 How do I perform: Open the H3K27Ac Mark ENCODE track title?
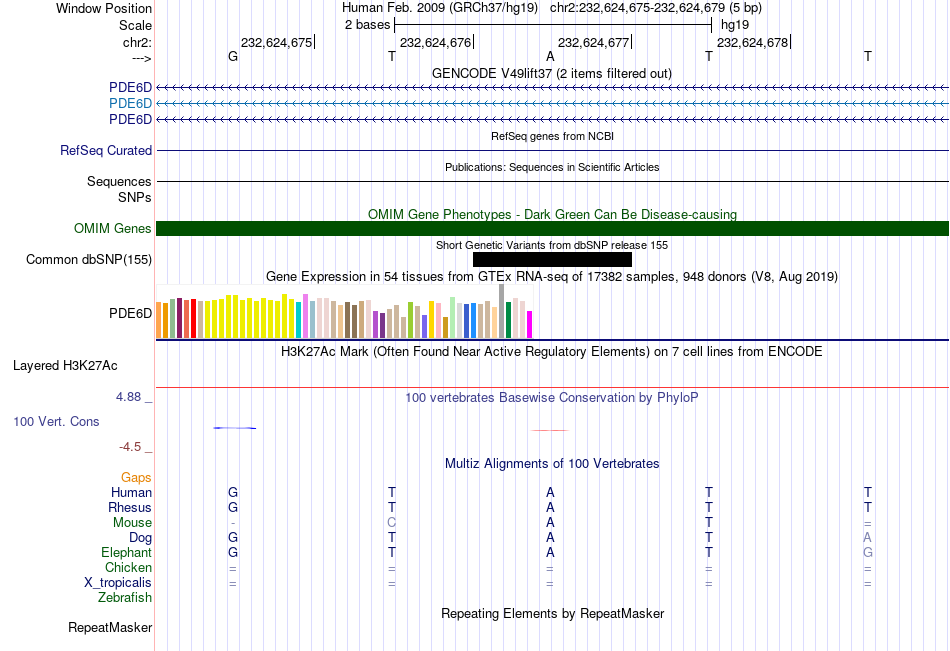(x=552, y=352)
